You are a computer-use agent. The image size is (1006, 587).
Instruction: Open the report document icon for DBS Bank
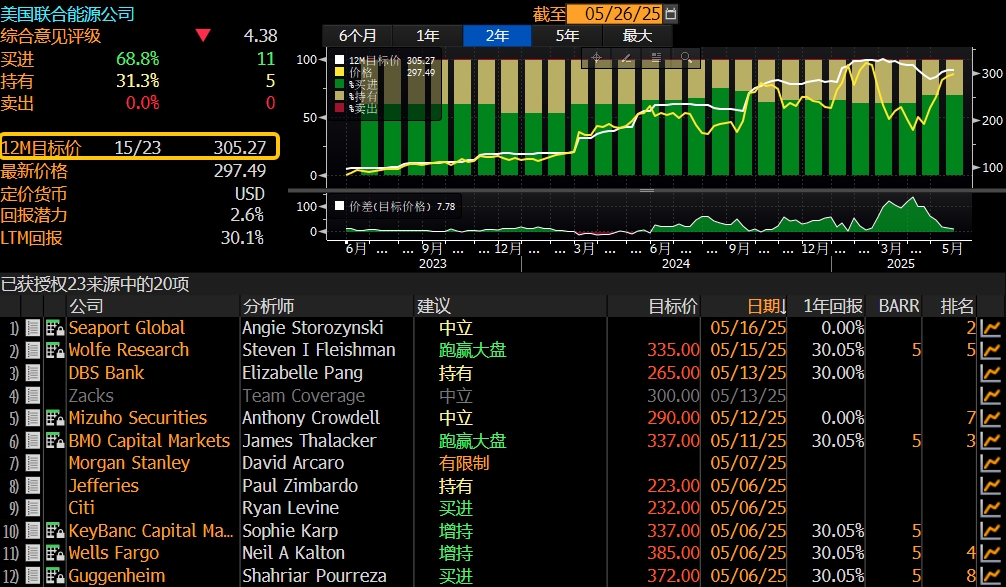tap(33, 373)
